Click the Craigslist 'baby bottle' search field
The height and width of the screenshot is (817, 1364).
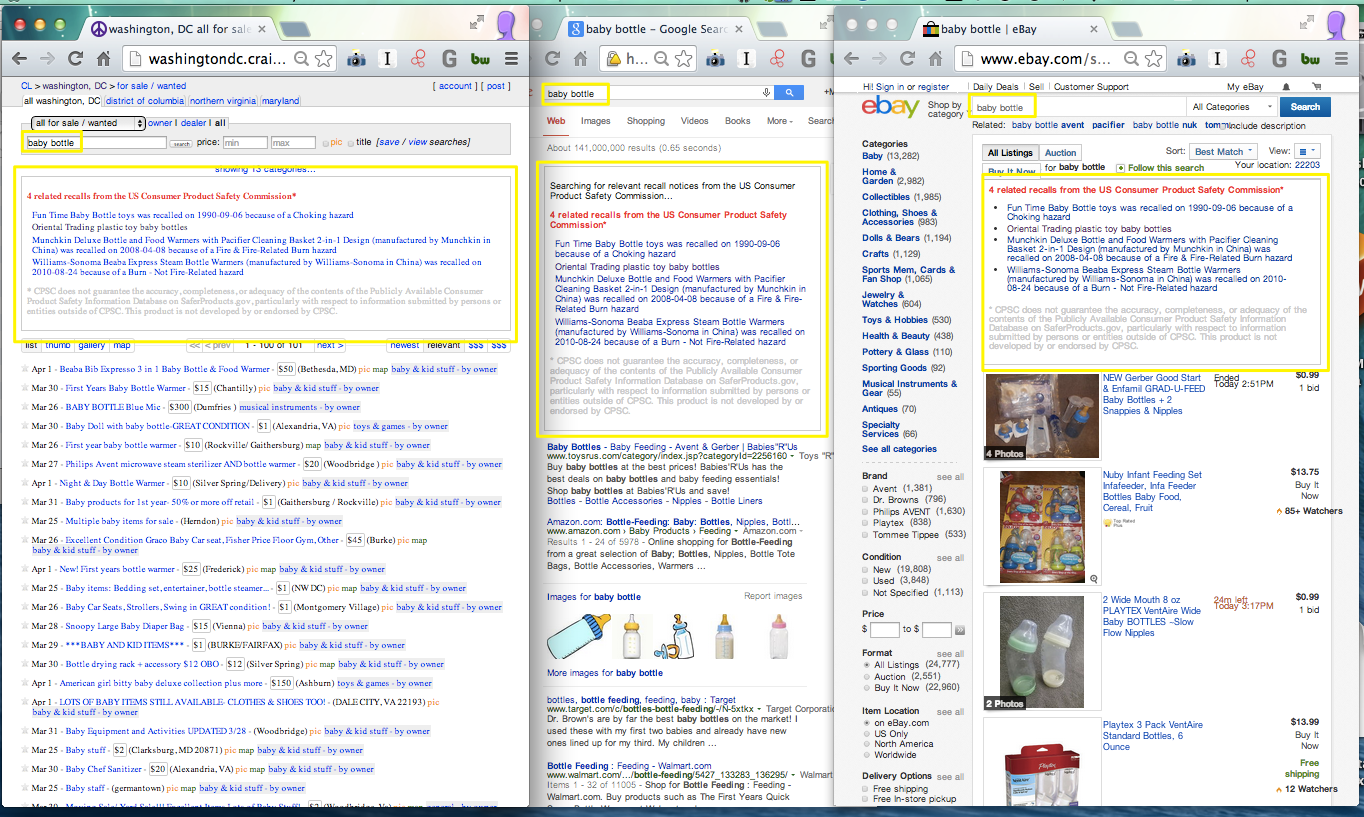tap(95, 143)
